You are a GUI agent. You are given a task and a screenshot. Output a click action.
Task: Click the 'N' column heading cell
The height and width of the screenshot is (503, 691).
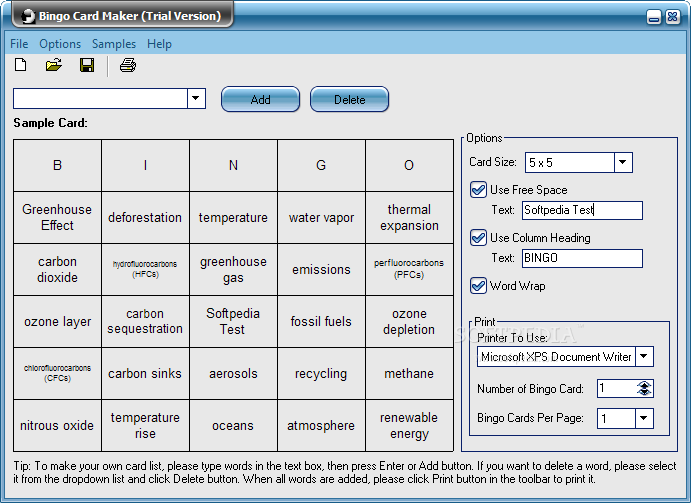[233, 165]
